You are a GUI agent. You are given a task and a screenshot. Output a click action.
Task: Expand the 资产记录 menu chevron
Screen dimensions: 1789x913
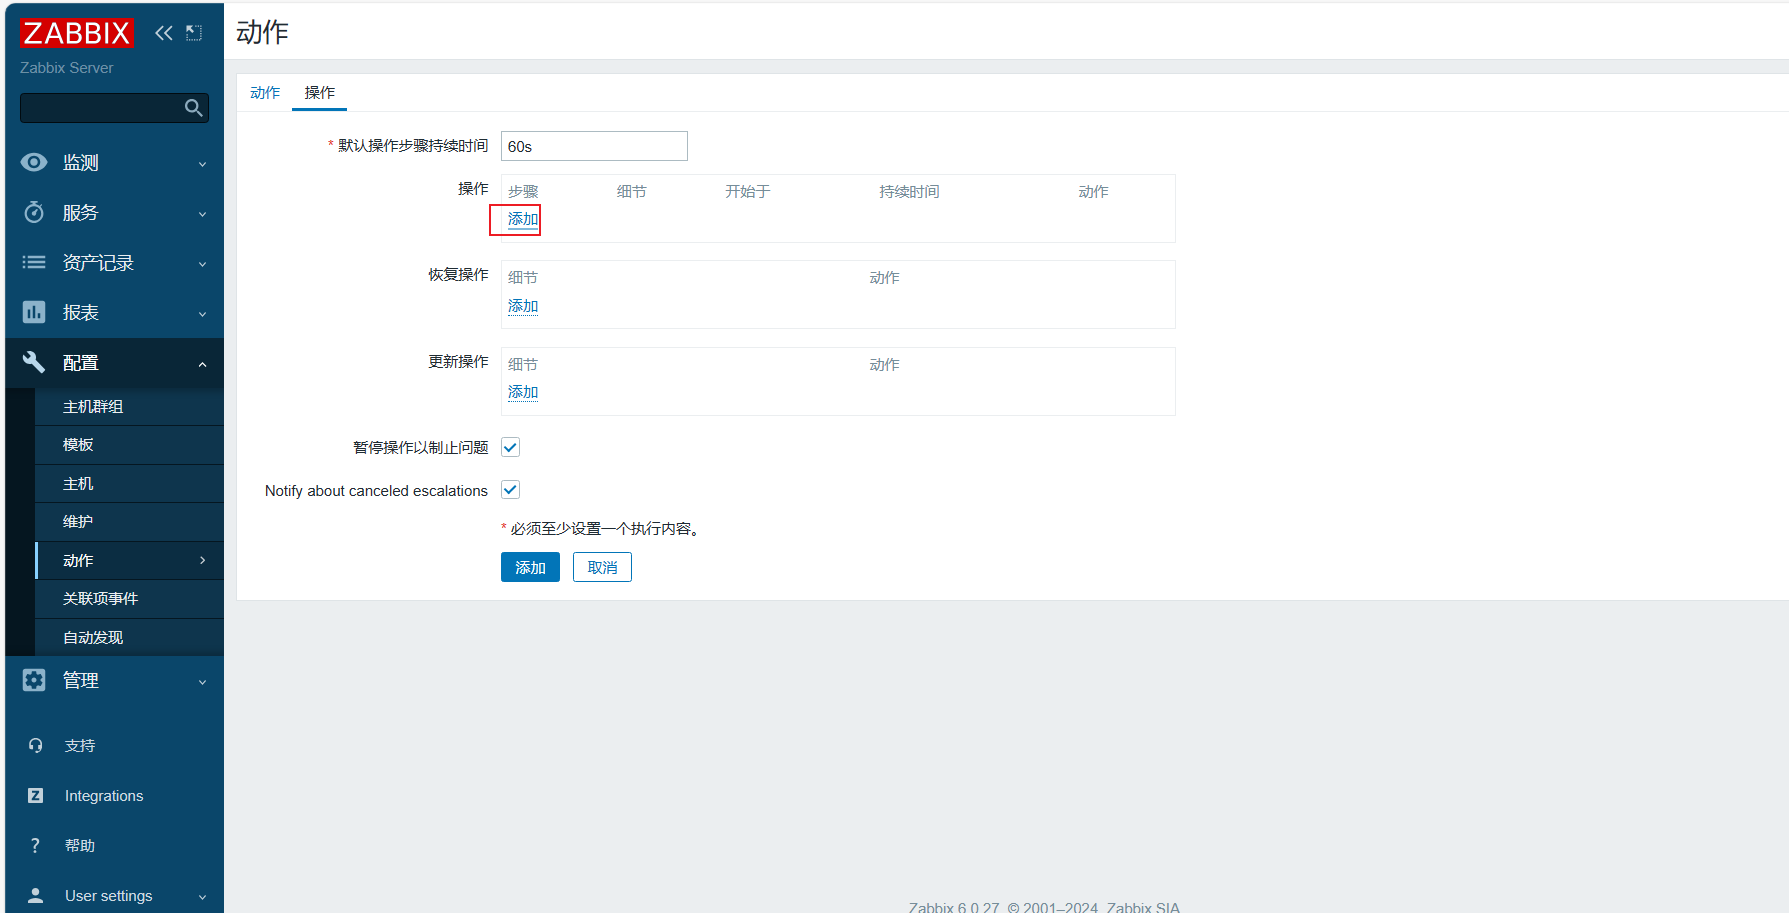pos(202,264)
